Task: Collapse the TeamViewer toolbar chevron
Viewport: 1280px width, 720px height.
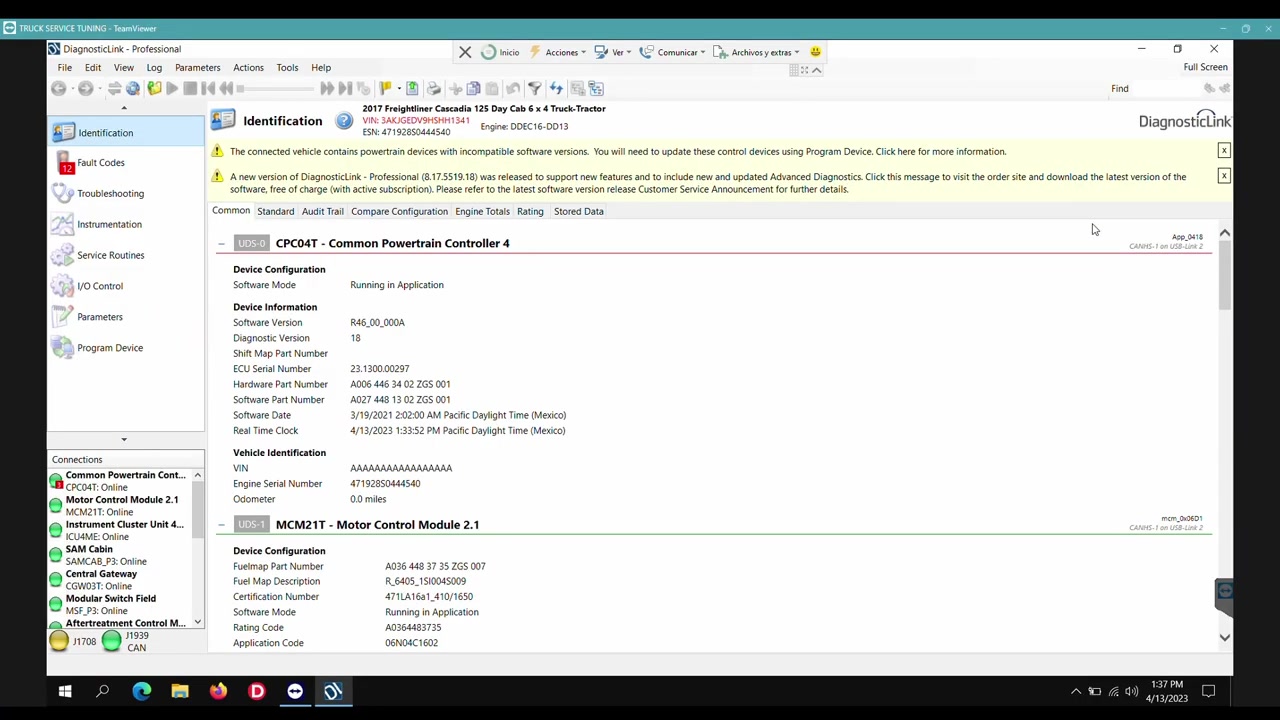Action: (x=817, y=70)
